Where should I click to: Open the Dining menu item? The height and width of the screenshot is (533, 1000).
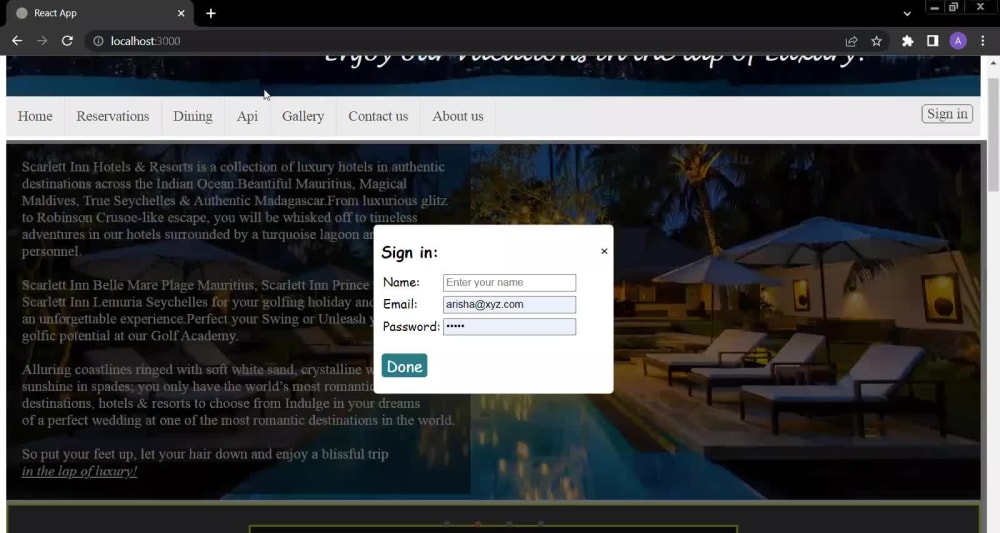click(193, 116)
